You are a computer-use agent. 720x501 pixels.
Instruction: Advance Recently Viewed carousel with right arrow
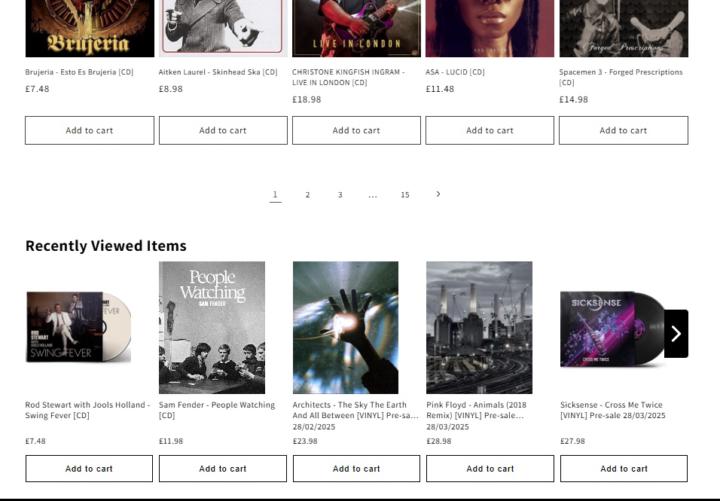point(676,334)
